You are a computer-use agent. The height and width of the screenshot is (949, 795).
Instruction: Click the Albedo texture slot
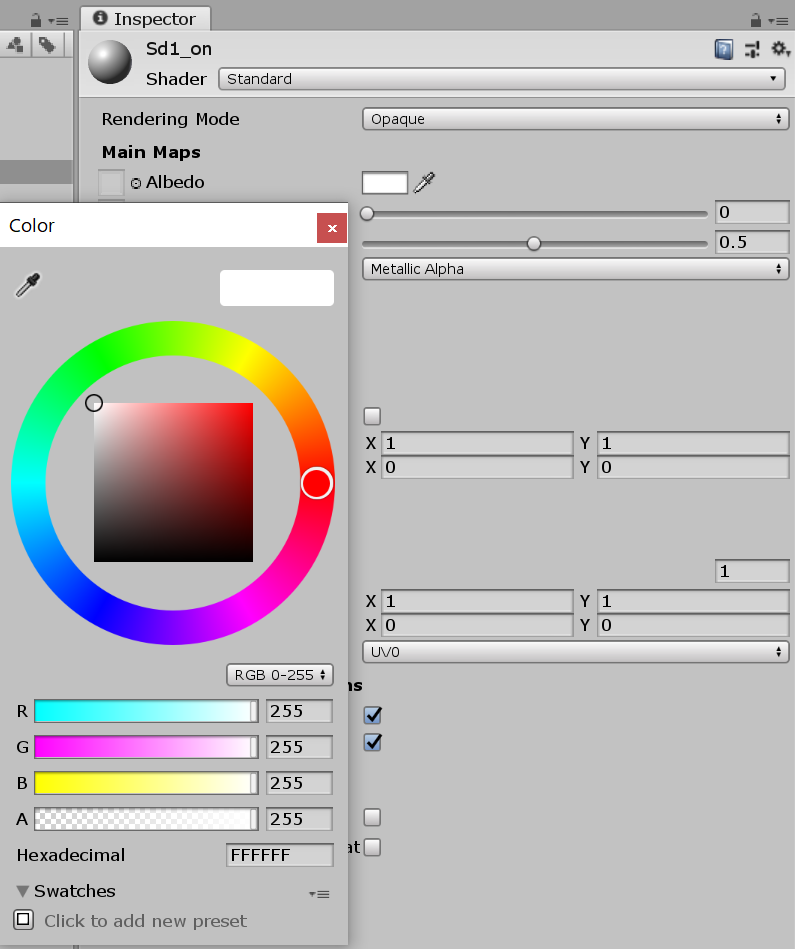point(111,182)
